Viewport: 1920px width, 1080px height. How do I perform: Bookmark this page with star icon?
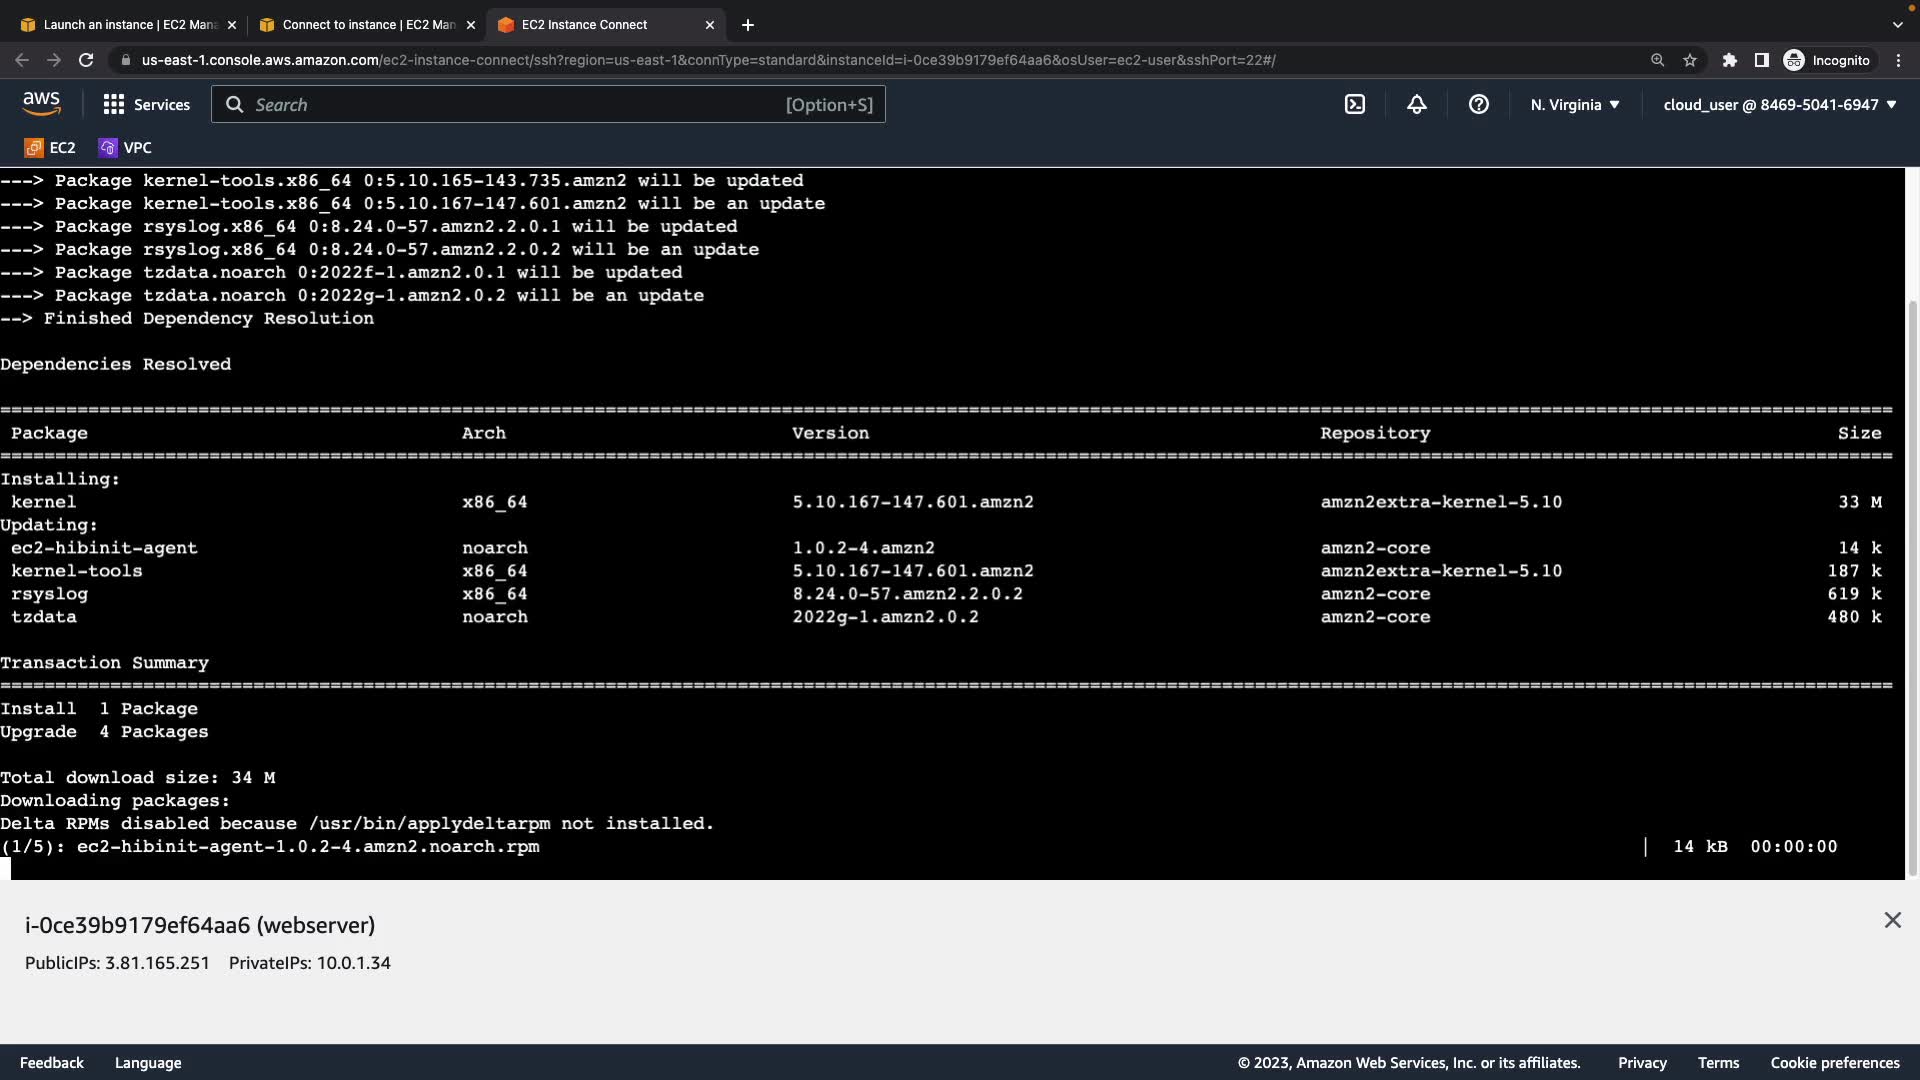point(1690,60)
